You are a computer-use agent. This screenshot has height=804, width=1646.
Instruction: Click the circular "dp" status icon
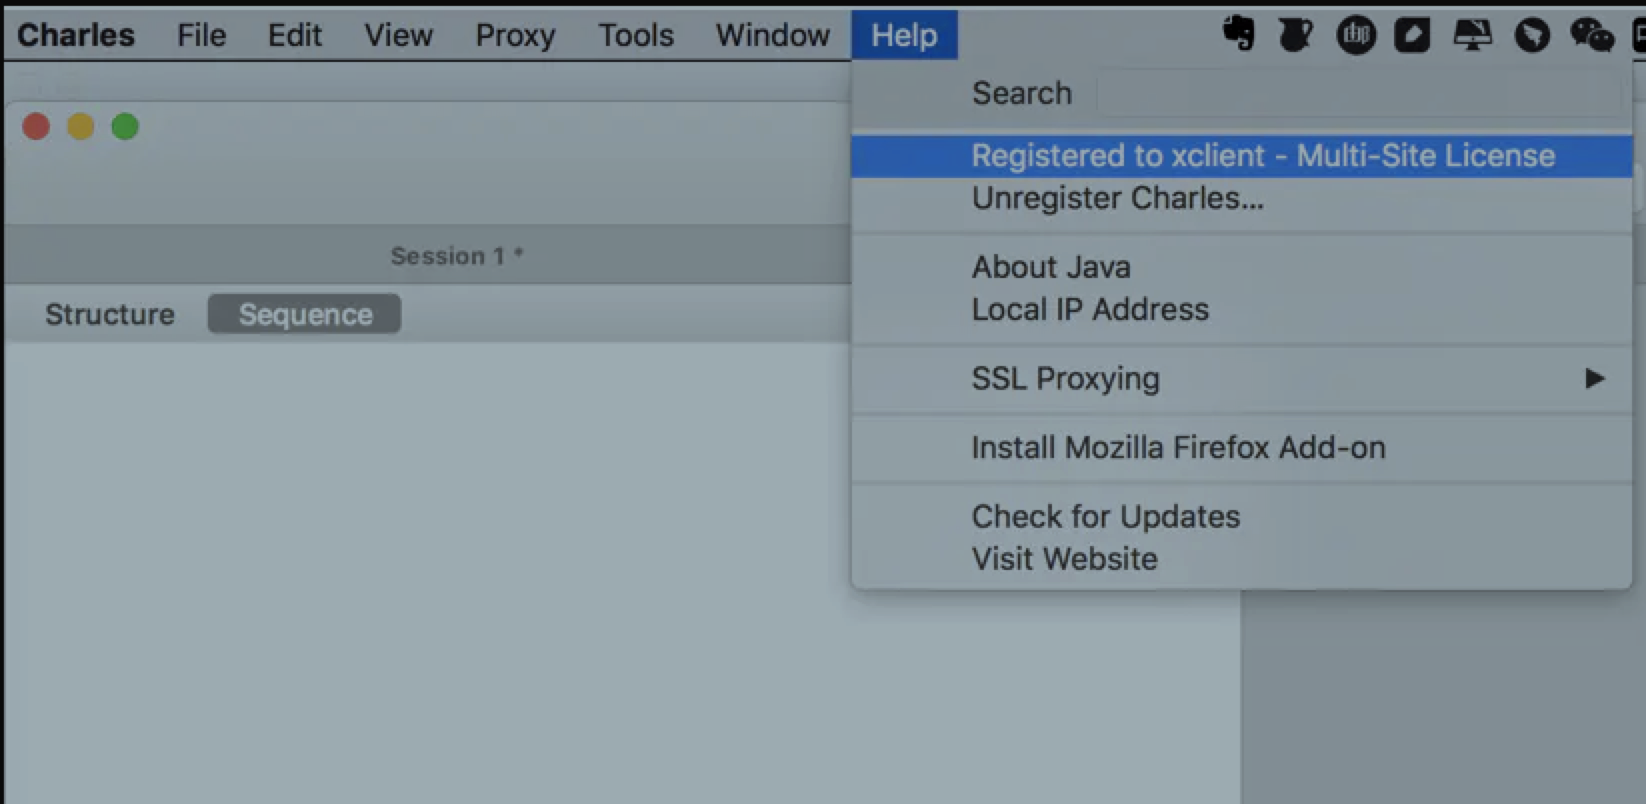(1355, 35)
